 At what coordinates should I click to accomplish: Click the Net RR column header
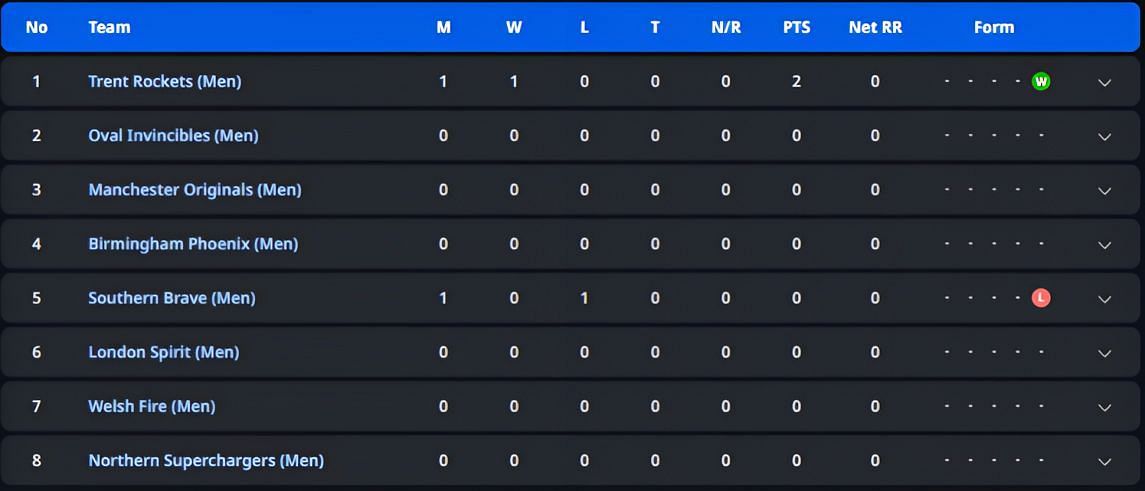(875, 28)
